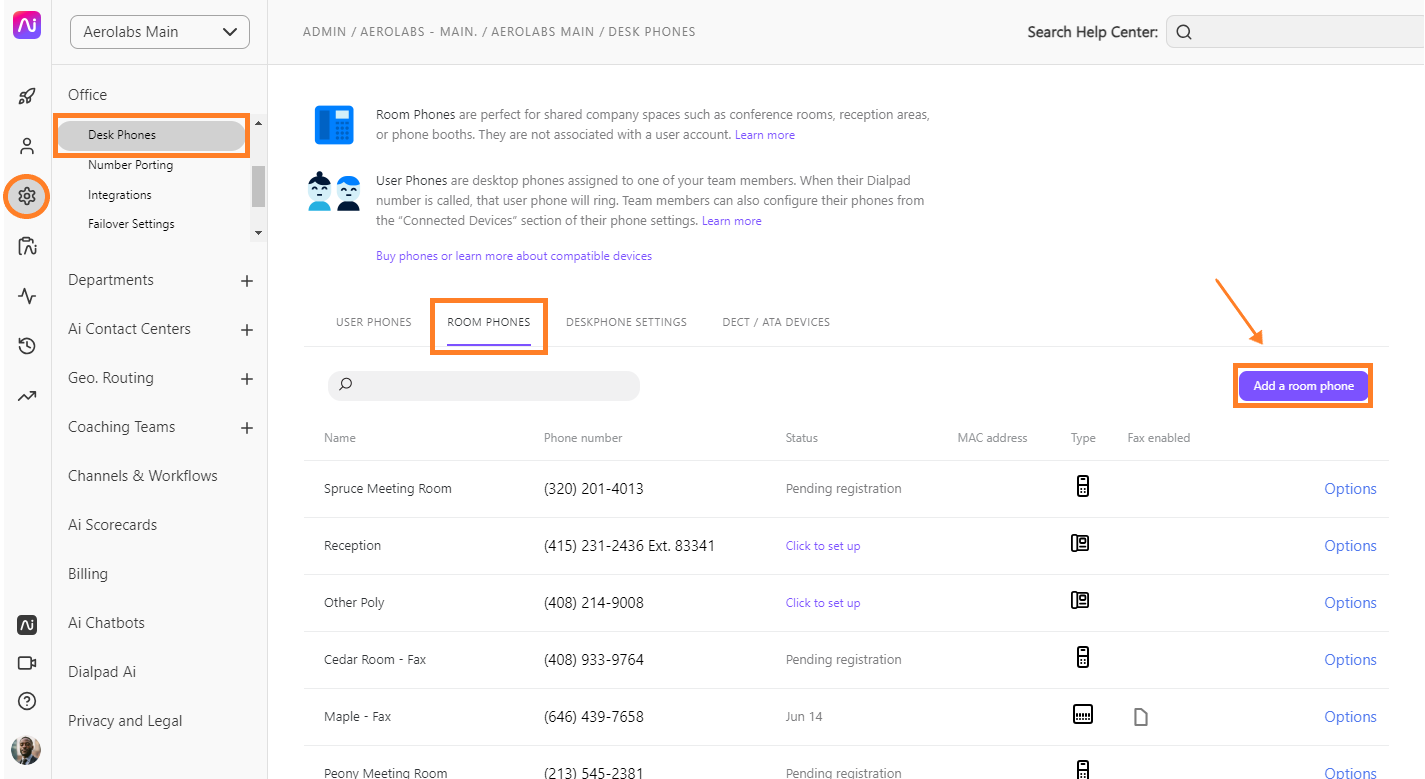Click the fax enabled document icon for Maple
This screenshot has width=1425, height=779.
click(1140, 716)
